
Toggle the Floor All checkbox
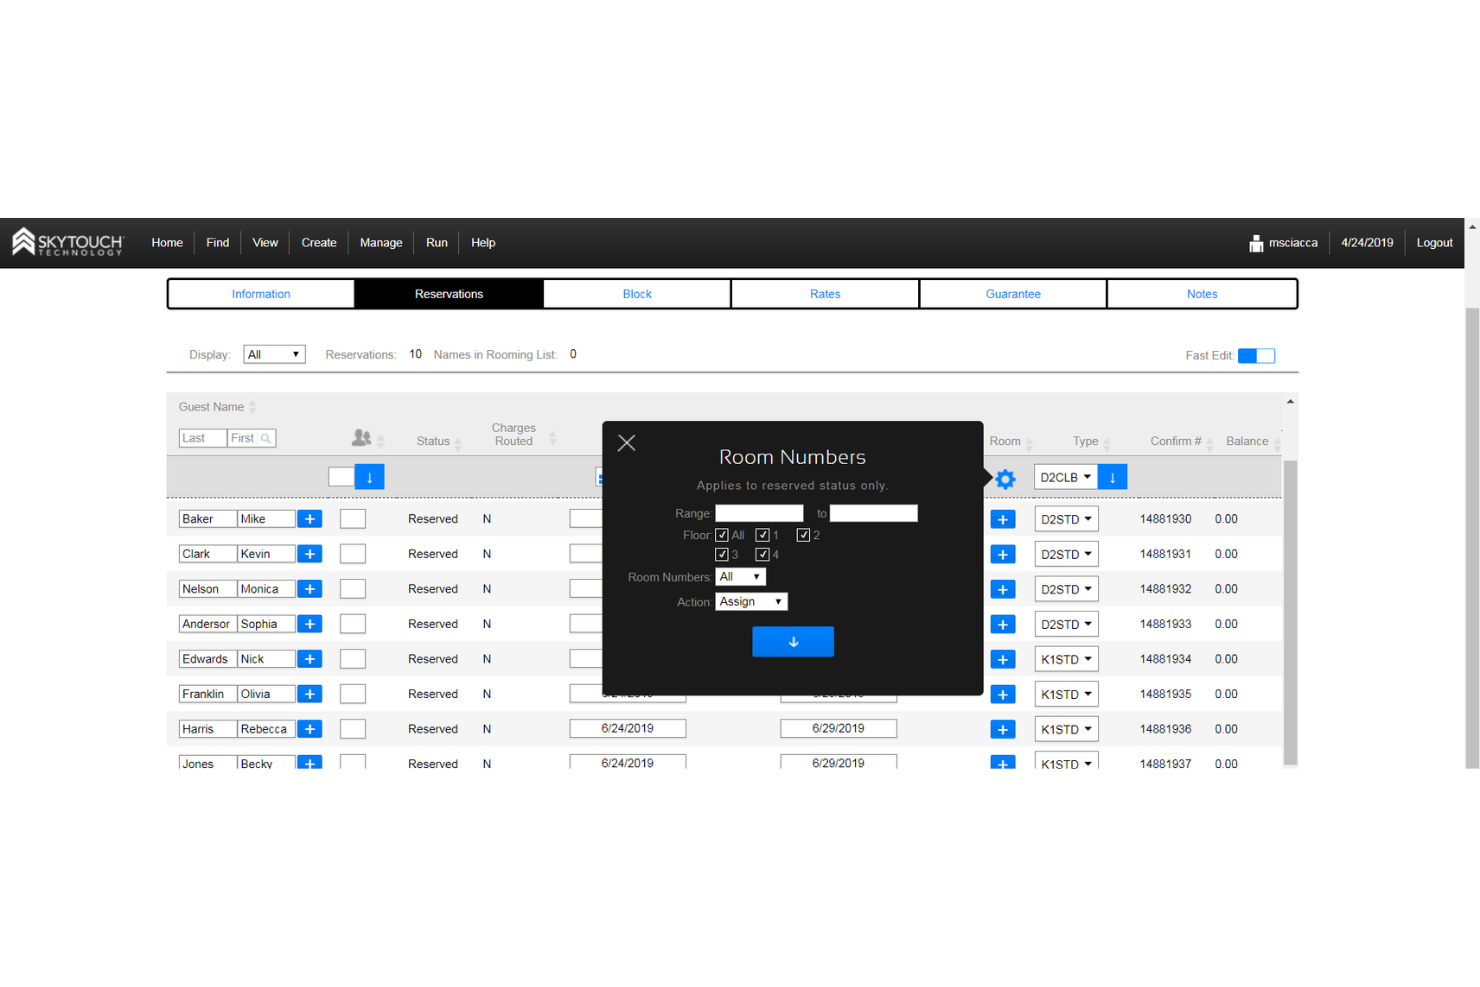[x=722, y=535]
